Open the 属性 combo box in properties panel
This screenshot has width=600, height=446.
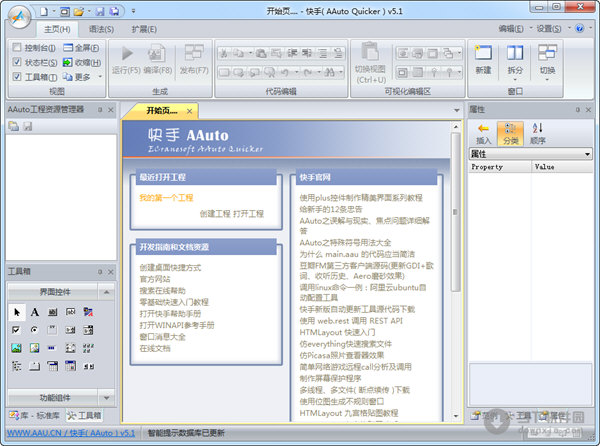point(531,154)
